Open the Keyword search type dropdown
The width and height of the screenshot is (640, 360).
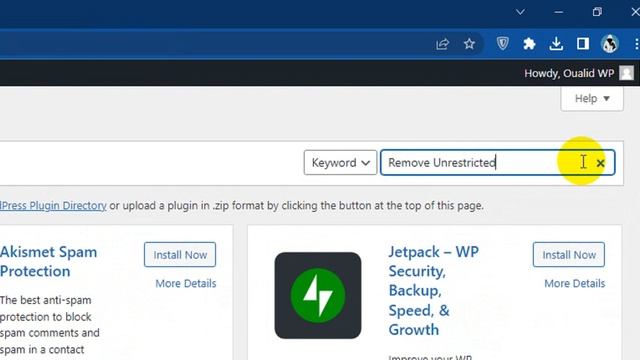(x=340, y=162)
